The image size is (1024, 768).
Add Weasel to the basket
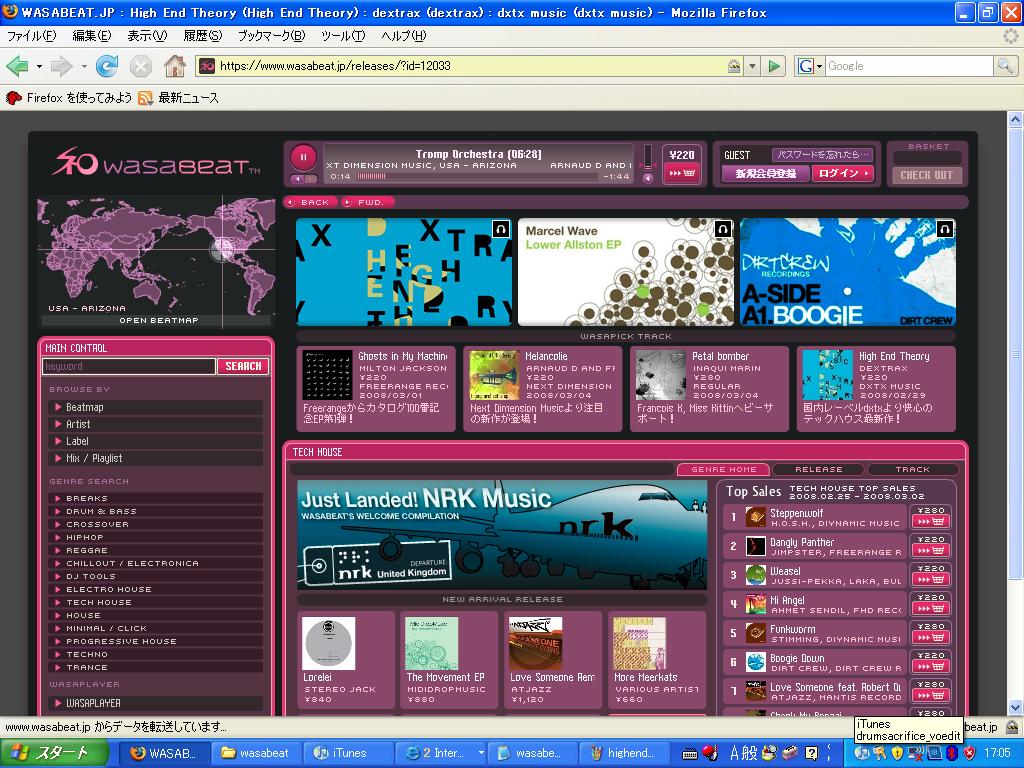[931, 579]
